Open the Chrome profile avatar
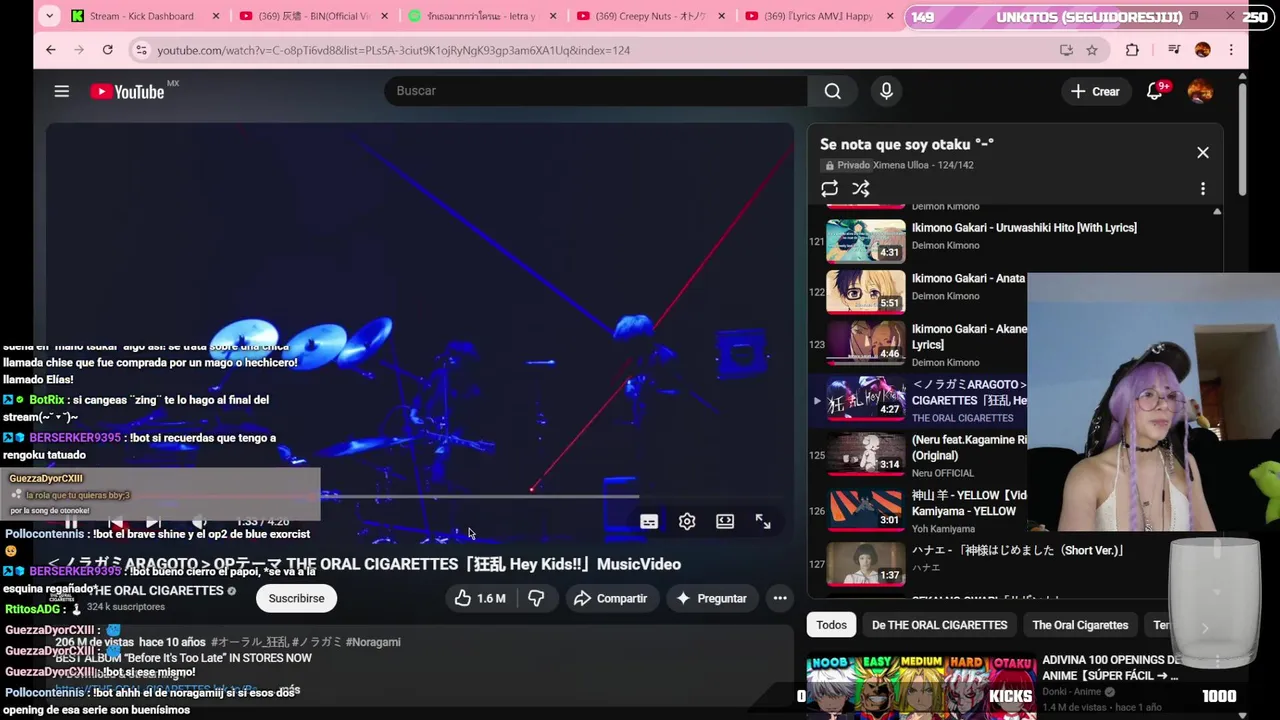Viewport: 1280px width, 720px height. (1203, 50)
